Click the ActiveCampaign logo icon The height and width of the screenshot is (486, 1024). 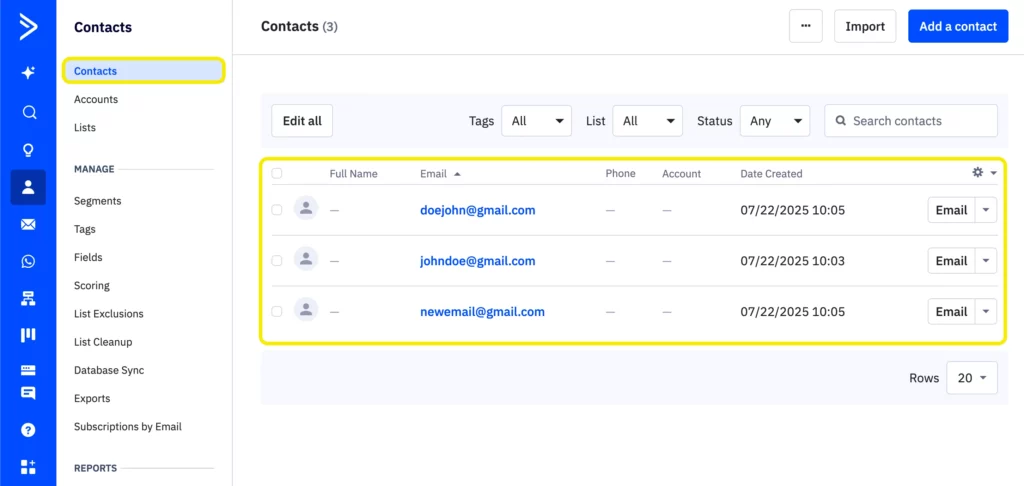[28, 27]
